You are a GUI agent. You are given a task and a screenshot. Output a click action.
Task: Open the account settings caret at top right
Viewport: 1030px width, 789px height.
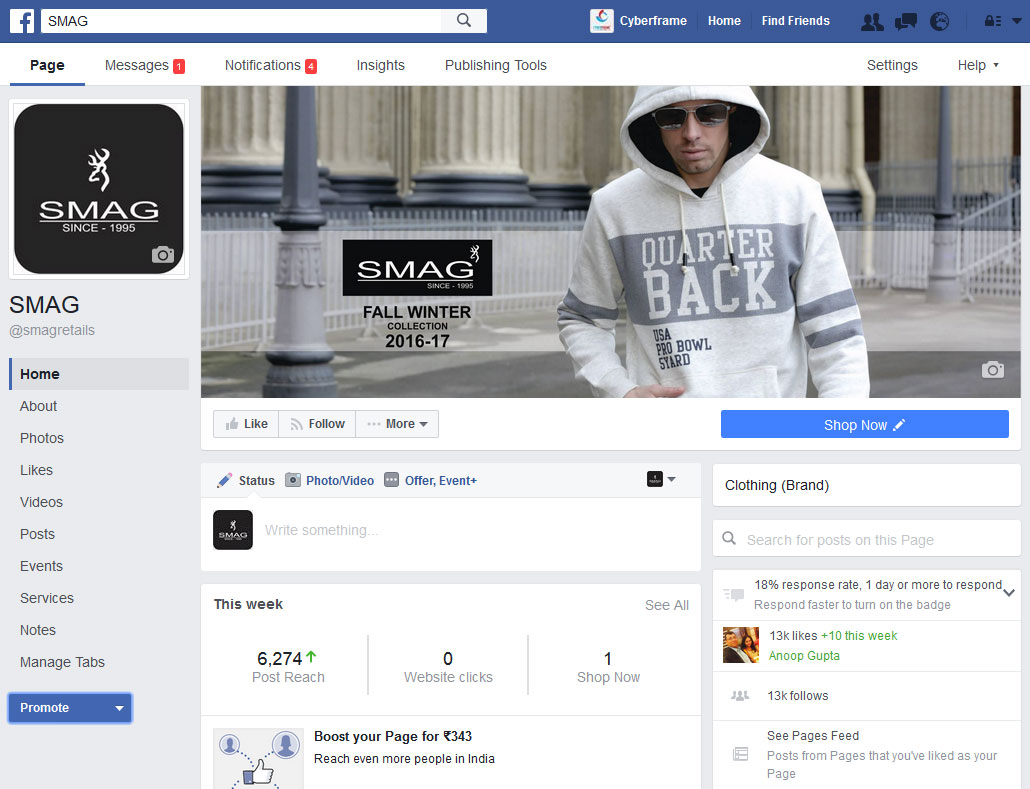(1018, 20)
